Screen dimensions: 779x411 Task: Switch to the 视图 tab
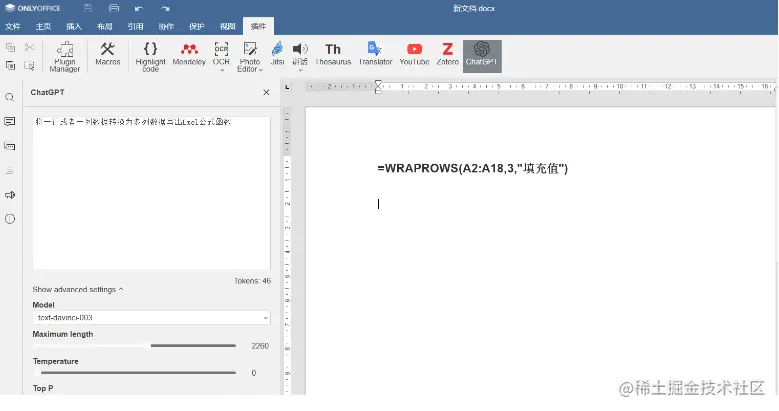228,26
